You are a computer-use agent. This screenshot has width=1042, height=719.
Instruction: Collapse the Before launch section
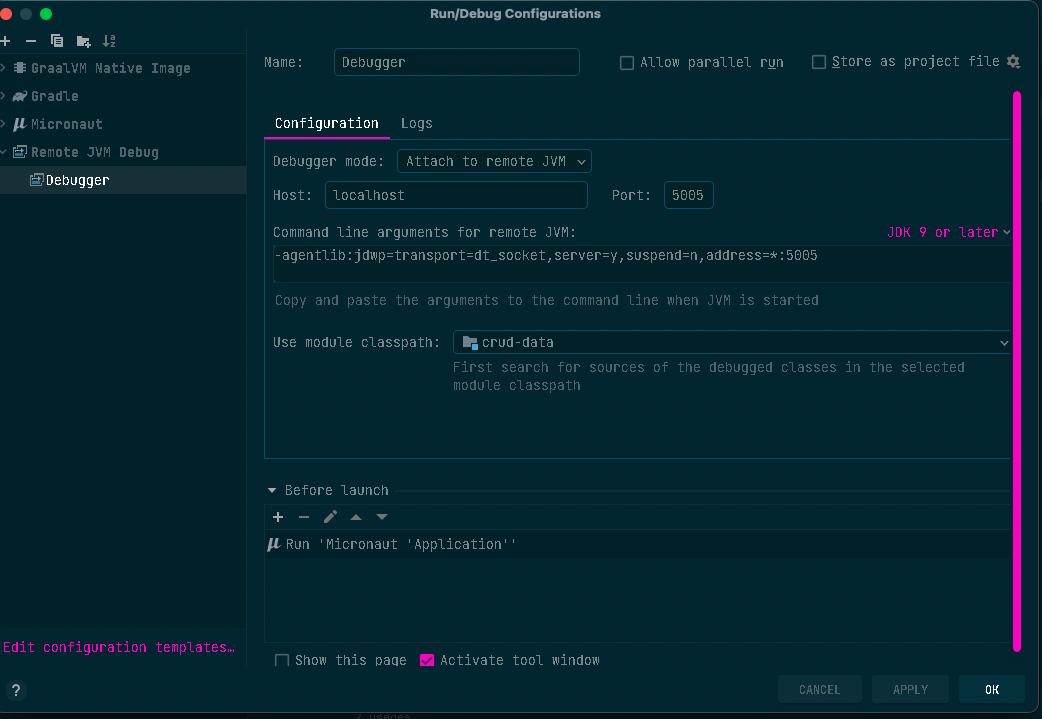pos(272,490)
